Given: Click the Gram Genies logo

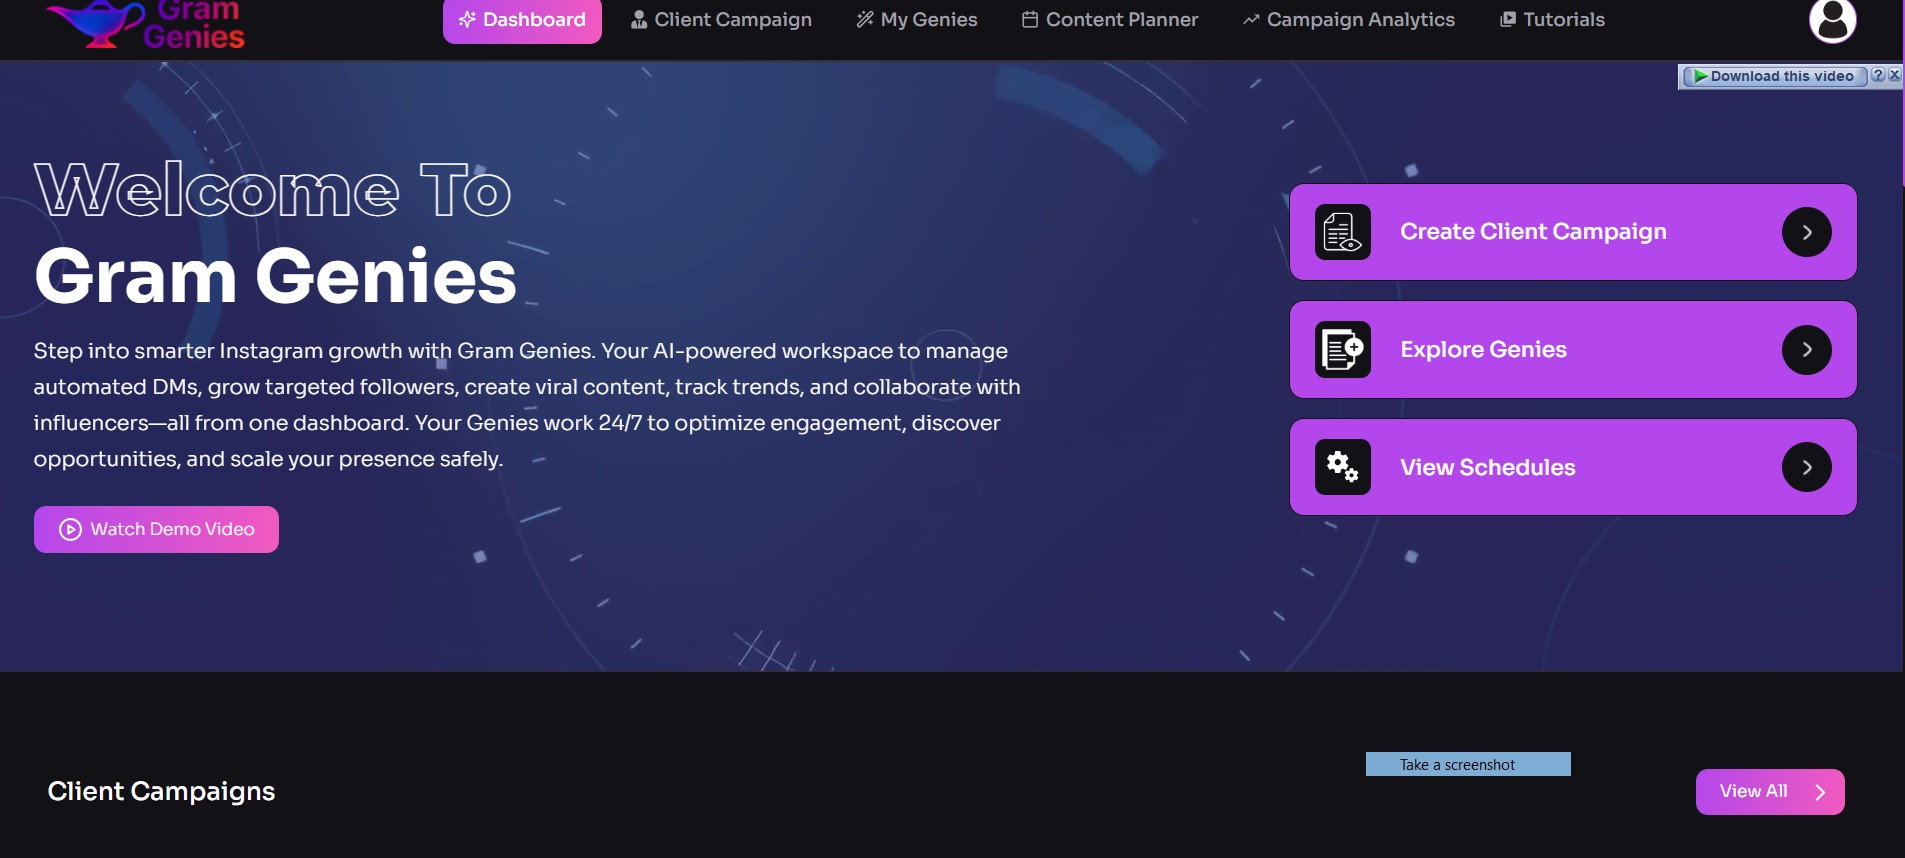Looking at the screenshot, I should tap(146, 24).
